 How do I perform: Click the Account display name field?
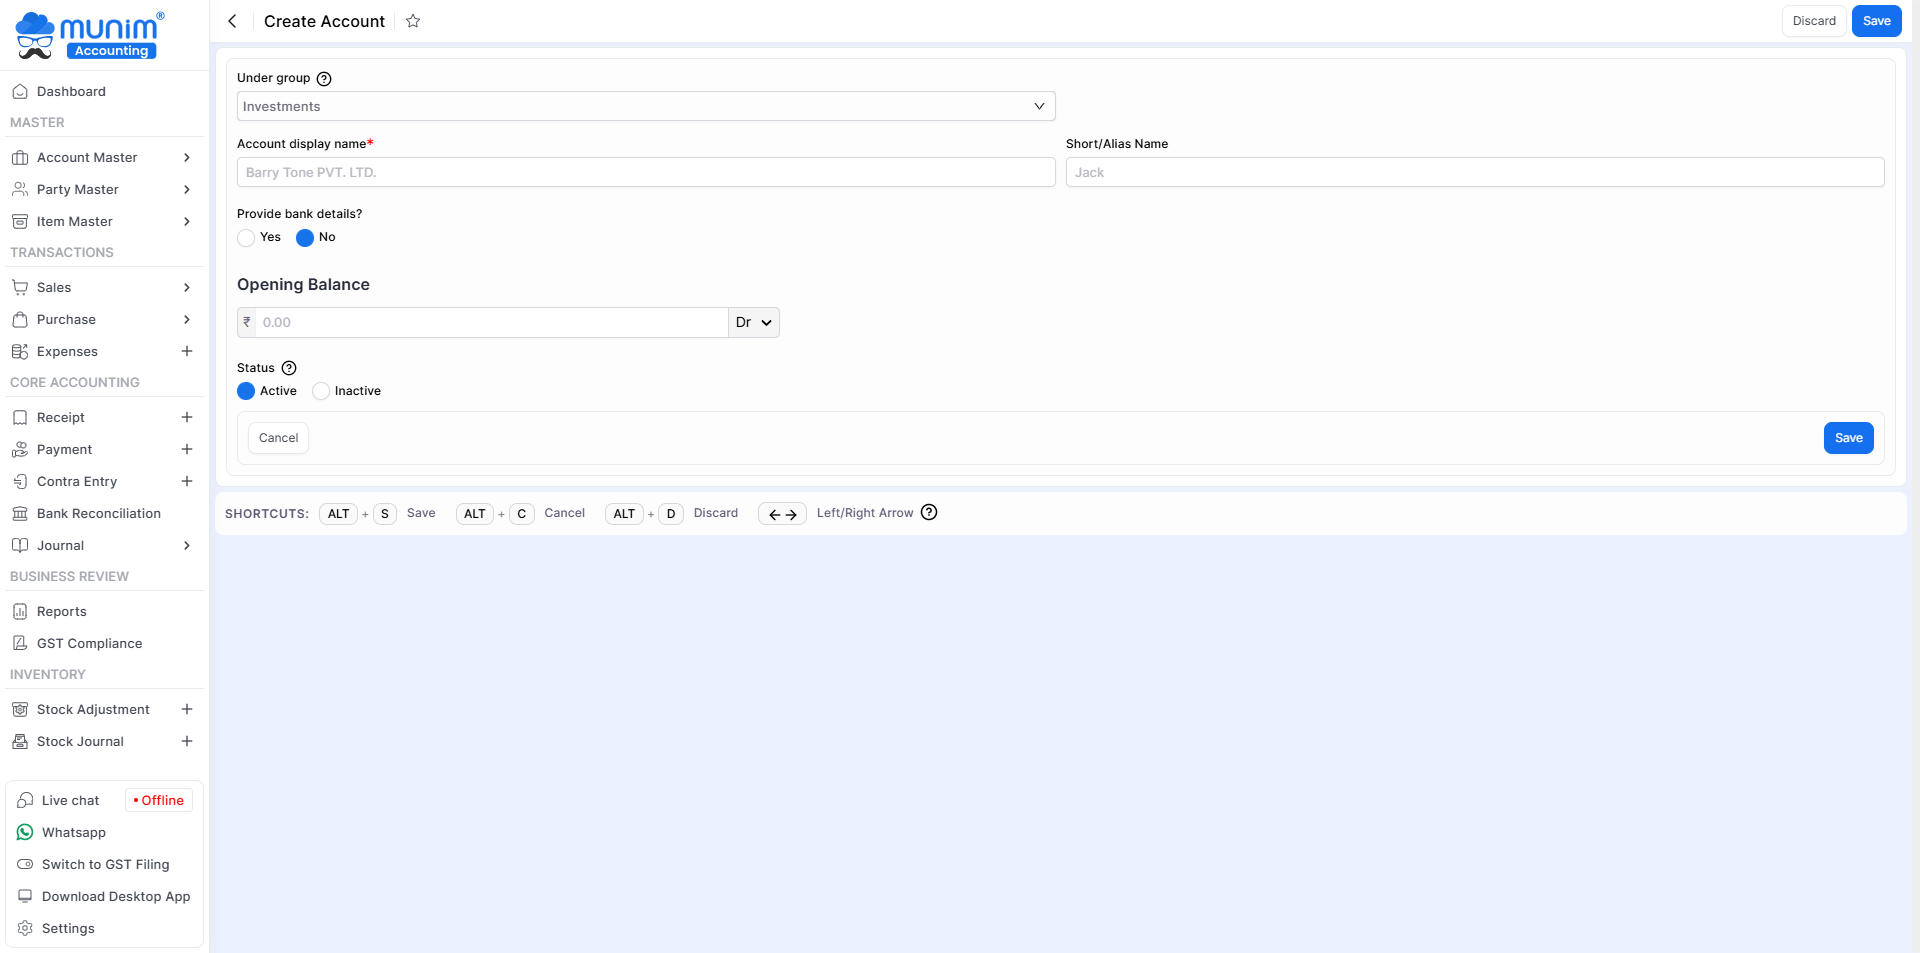pyautogui.click(x=645, y=172)
